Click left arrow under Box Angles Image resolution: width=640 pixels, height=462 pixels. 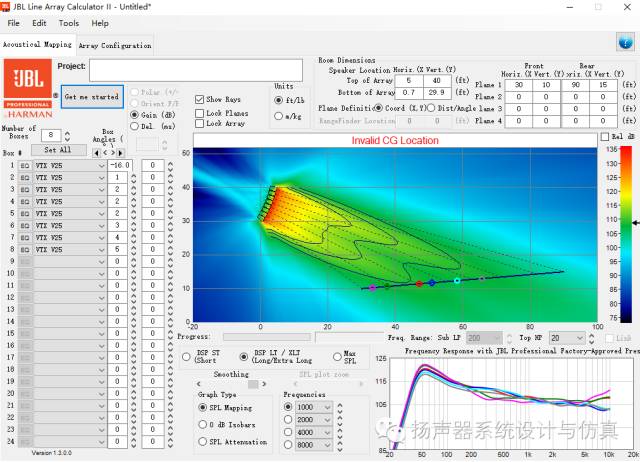pyautogui.click(x=97, y=152)
